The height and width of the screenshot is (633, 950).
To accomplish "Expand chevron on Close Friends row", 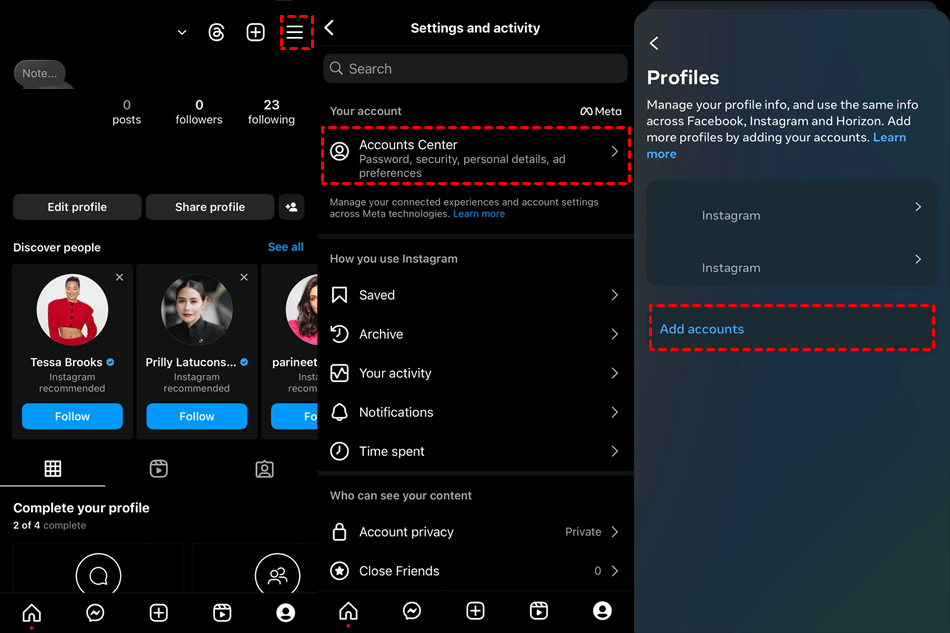I will click(x=614, y=571).
